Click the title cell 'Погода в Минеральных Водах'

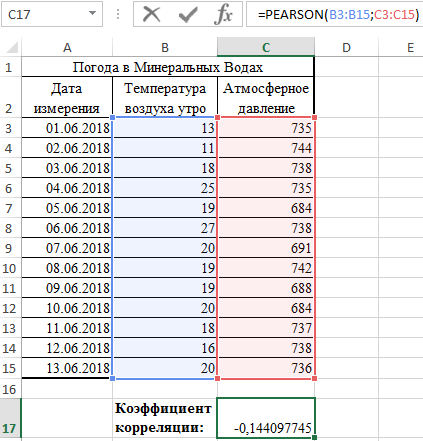click(168, 67)
